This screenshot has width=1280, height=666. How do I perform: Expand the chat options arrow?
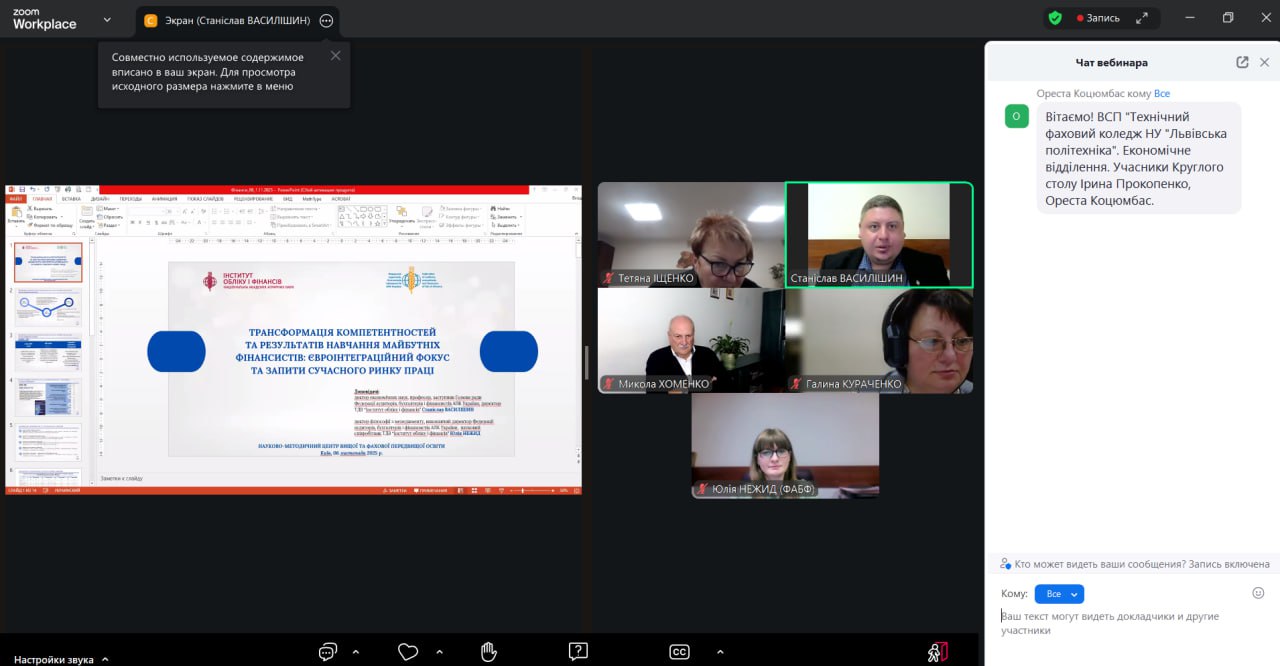click(x=355, y=652)
